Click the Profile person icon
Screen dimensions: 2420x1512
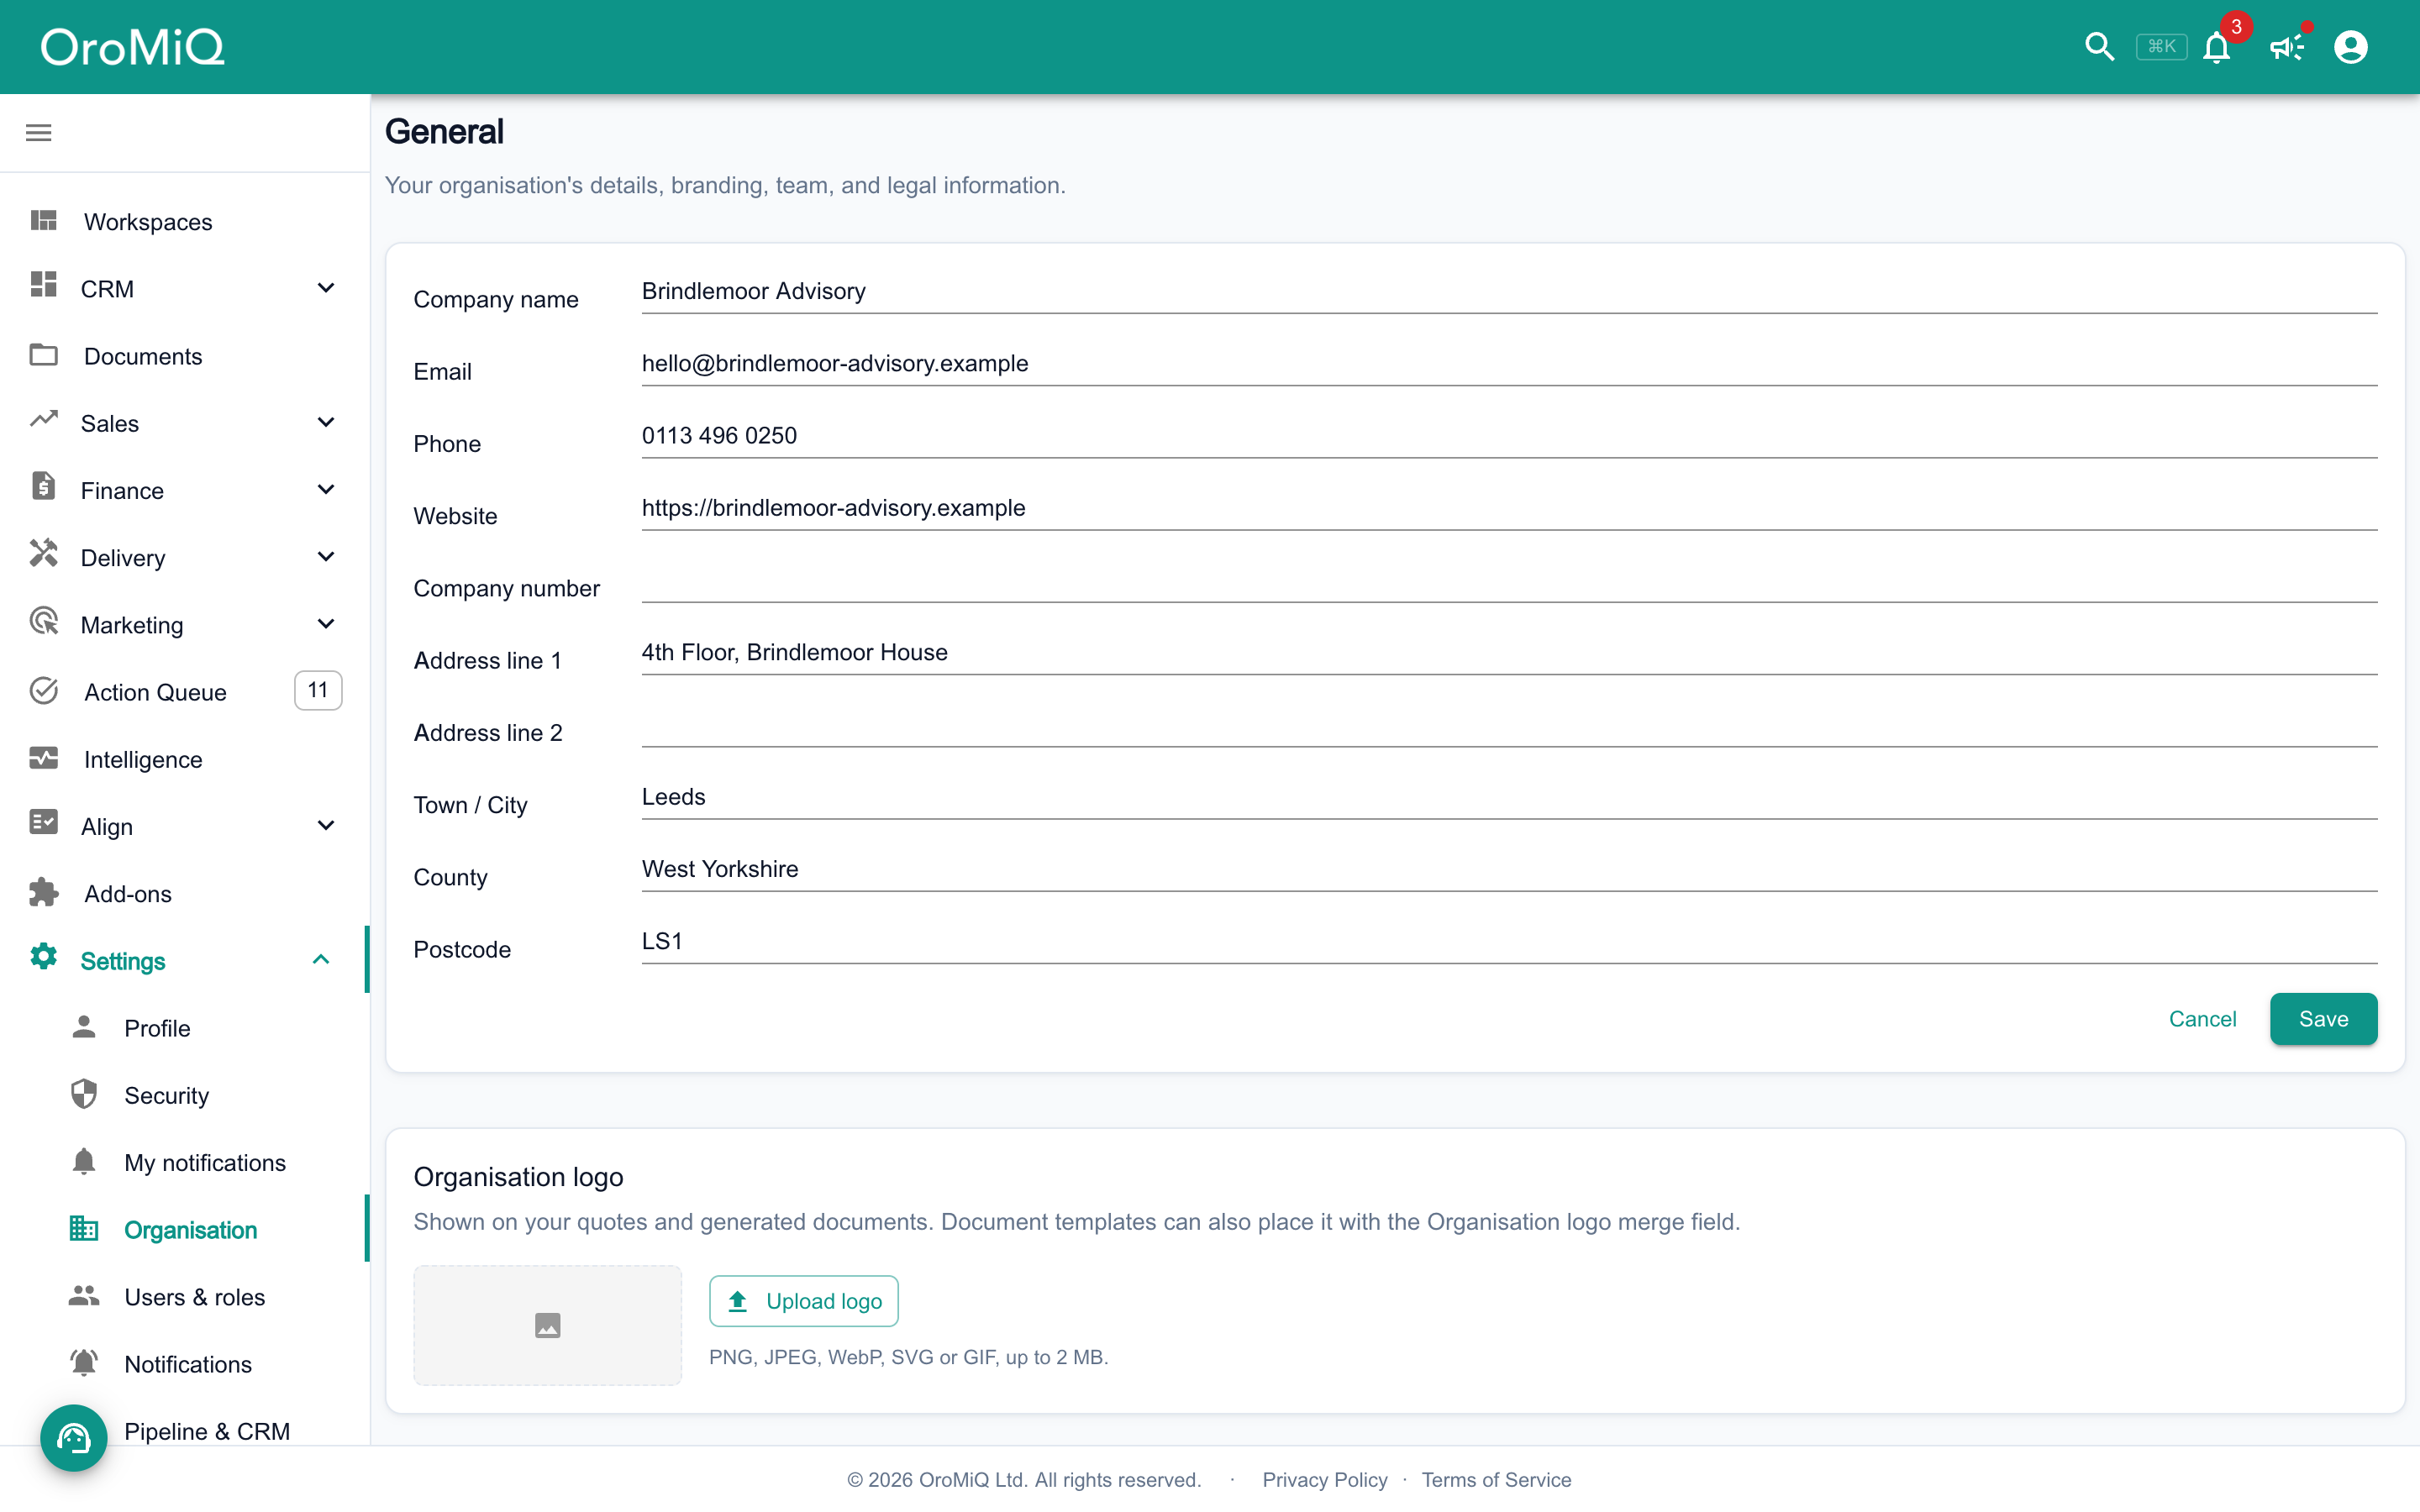[x=84, y=1026]
